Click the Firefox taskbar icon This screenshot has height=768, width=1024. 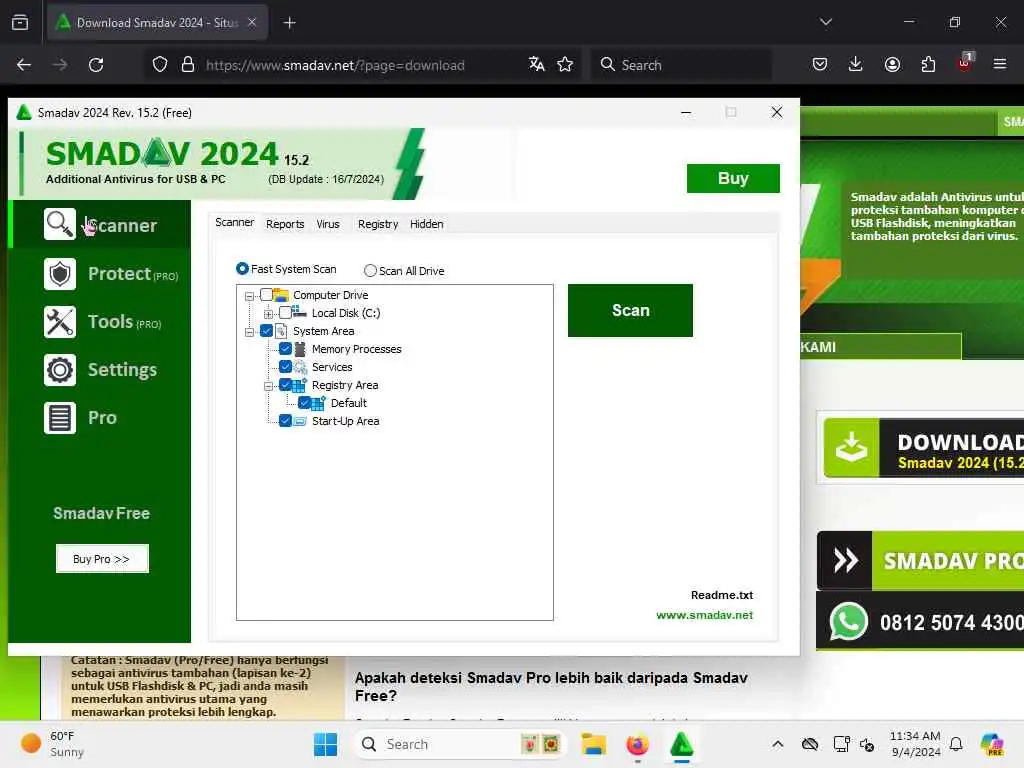(x=637, y=744)
